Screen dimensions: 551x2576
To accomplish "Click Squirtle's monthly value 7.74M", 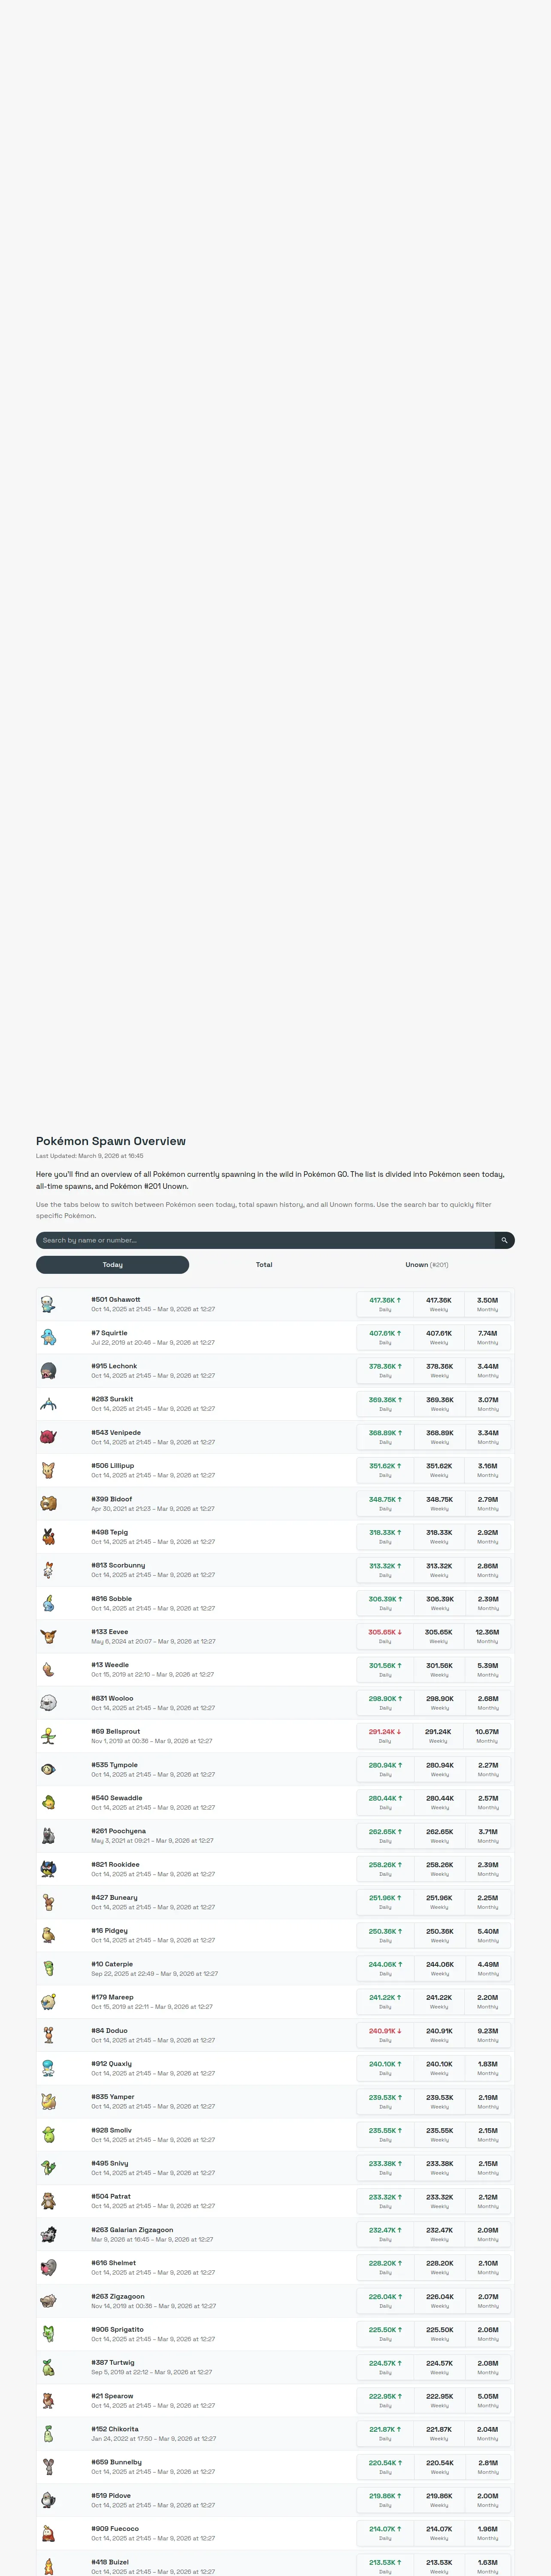I will click(x=487, y=1333).
